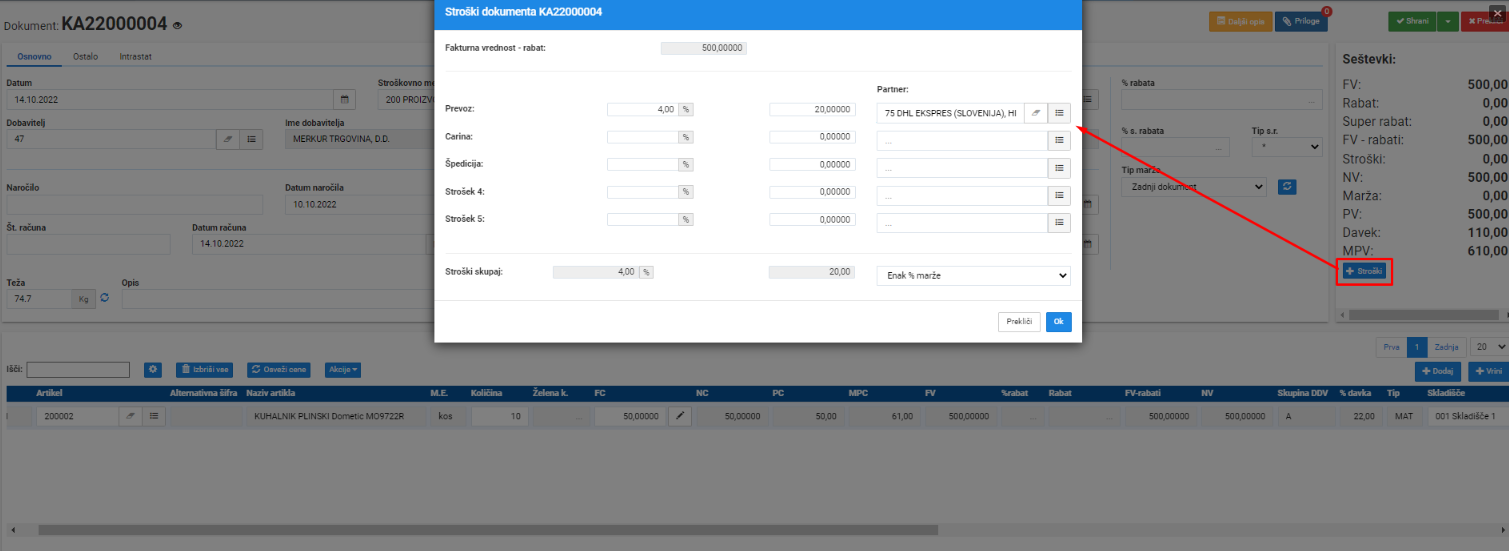Click the bottom horizontal table scrollbar

click(489, 529)
